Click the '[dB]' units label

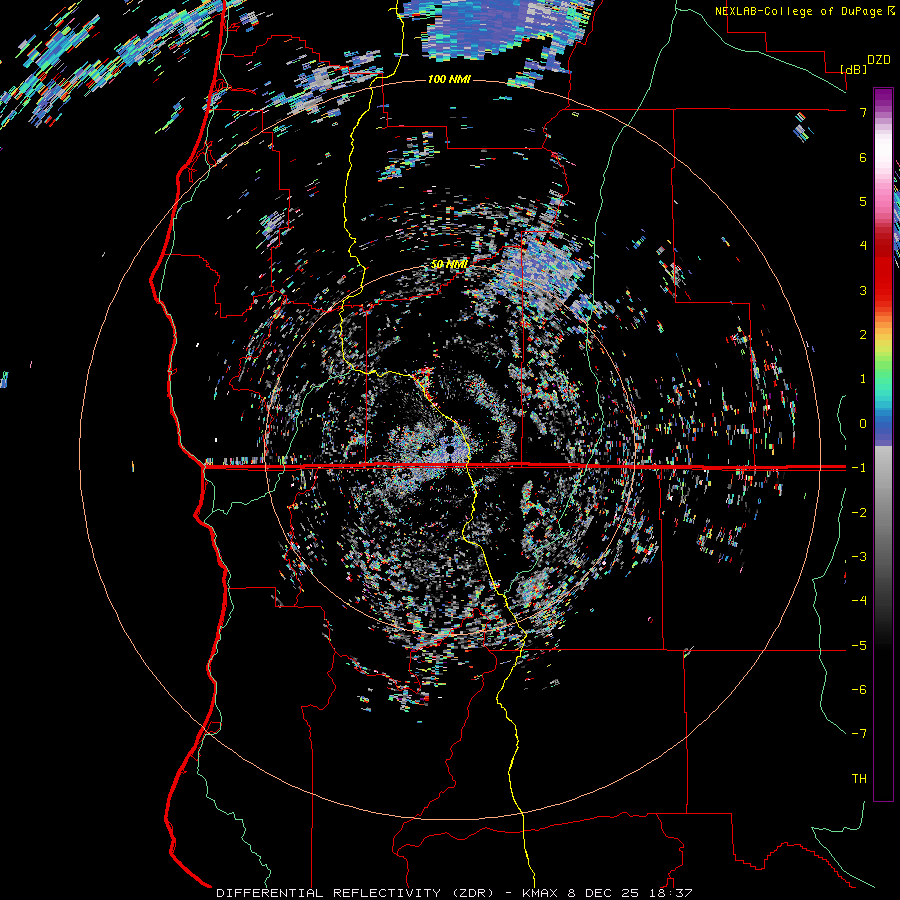(854, 69)
